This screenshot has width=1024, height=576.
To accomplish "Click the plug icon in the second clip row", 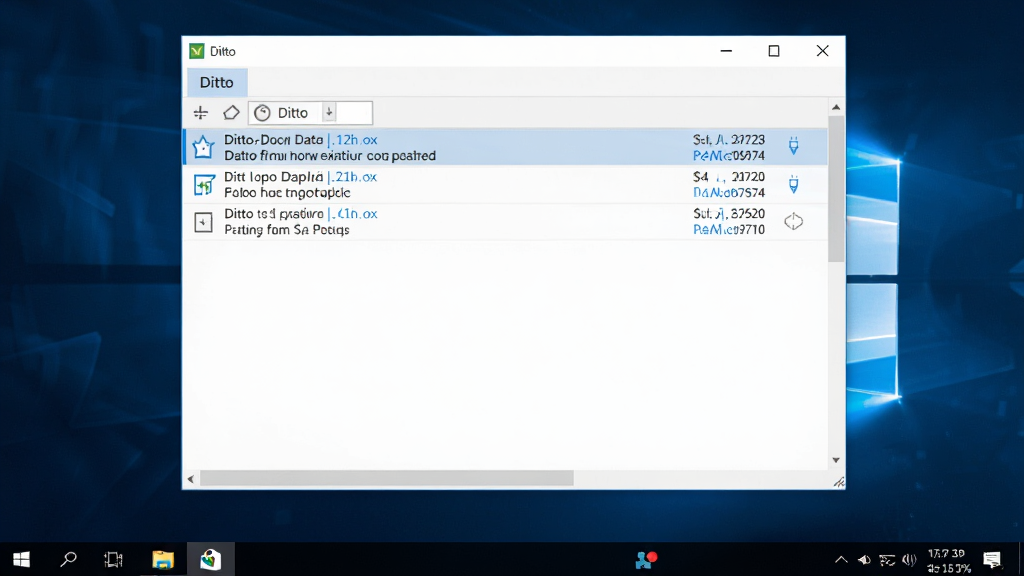I will pyautogui.click(x=793, y=184).
